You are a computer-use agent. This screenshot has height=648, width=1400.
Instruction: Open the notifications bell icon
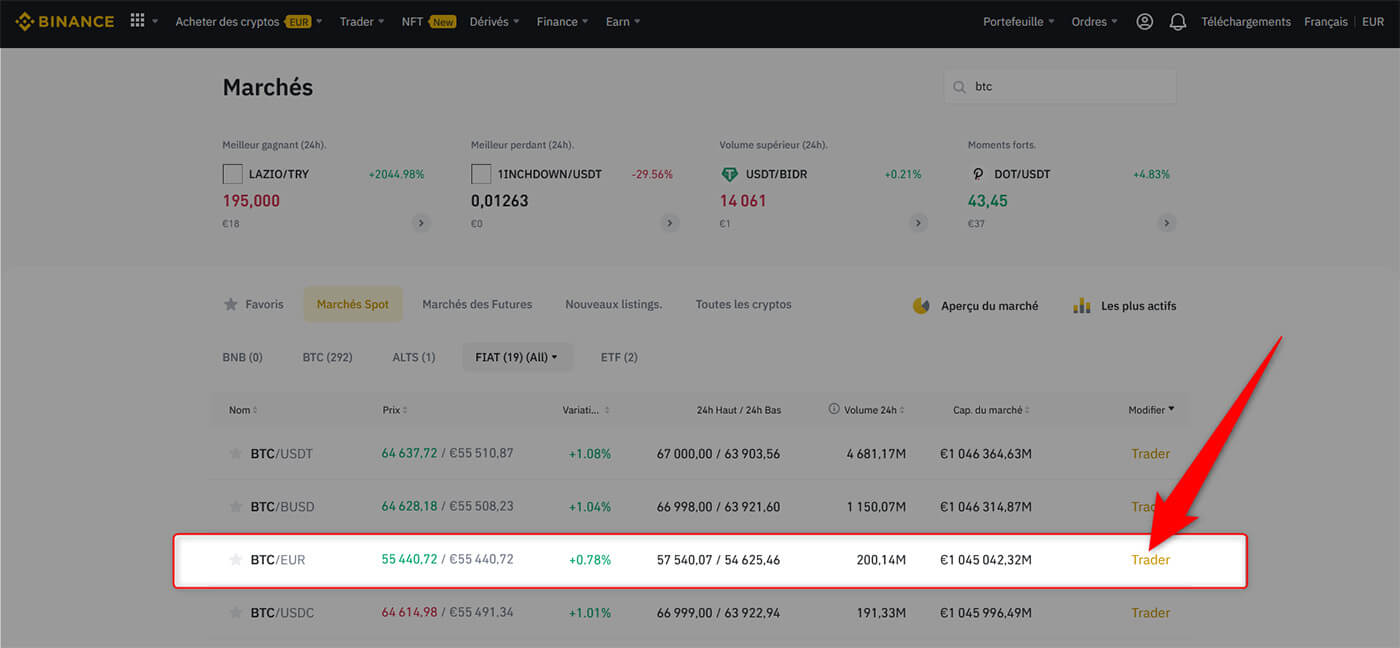point(1178,21)
